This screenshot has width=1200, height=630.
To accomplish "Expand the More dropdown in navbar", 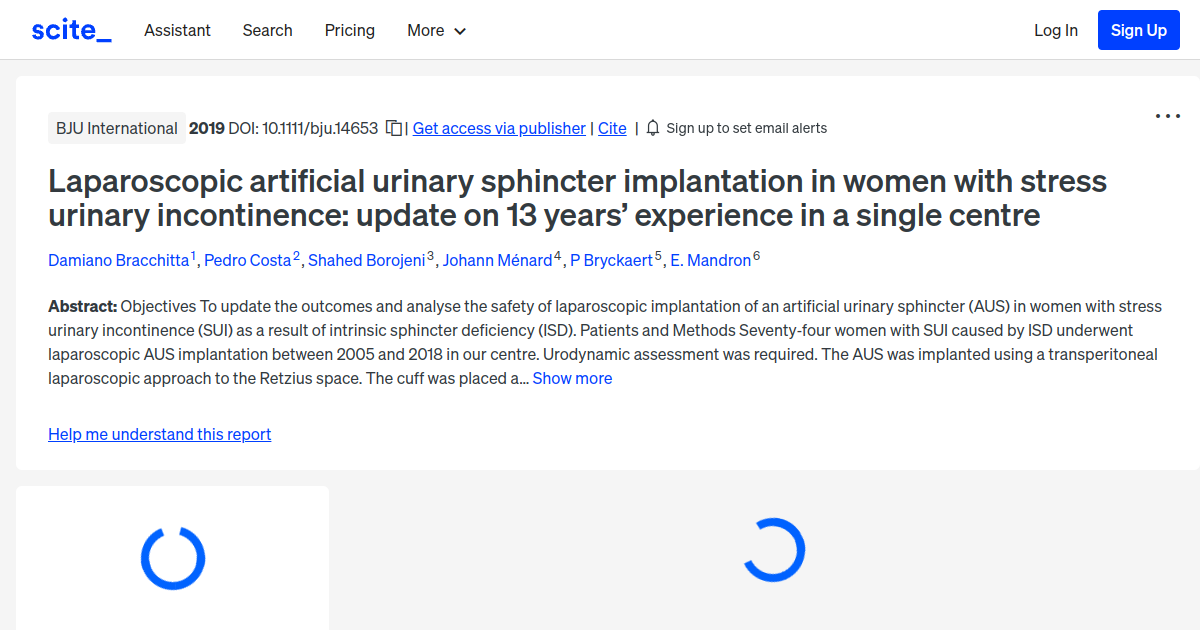I will (436, 30).
